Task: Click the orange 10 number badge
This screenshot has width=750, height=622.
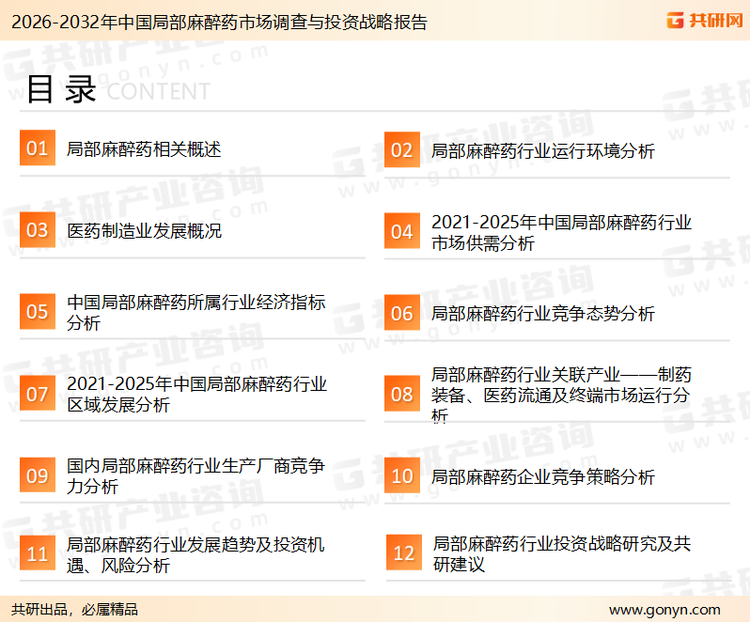Action: tap(402, 476)
